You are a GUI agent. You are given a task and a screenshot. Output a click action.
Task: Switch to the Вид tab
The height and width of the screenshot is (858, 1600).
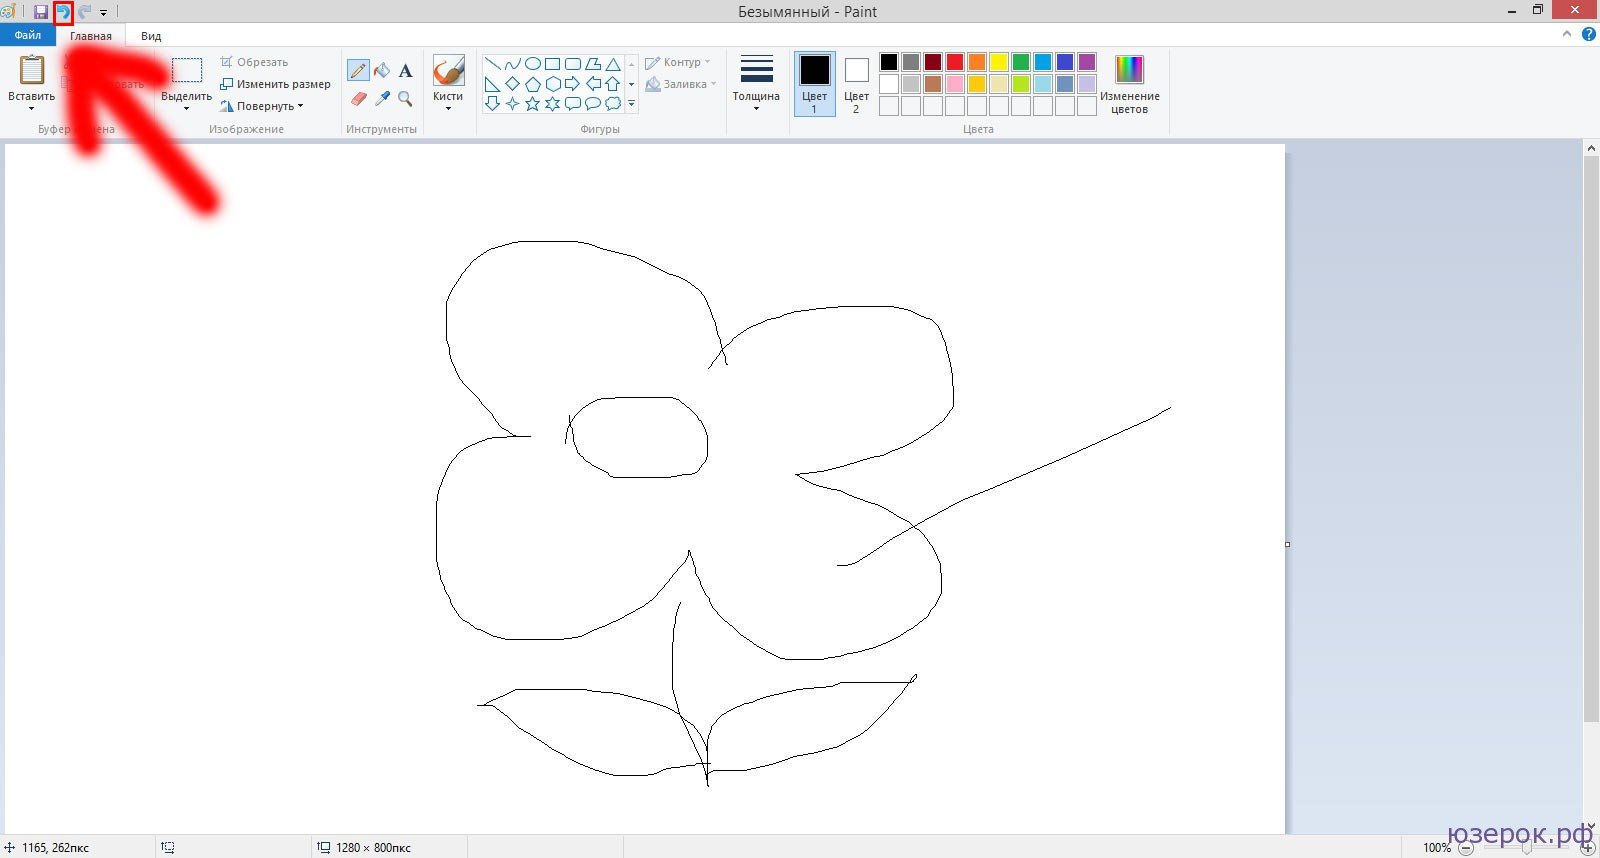click(151, 36)
